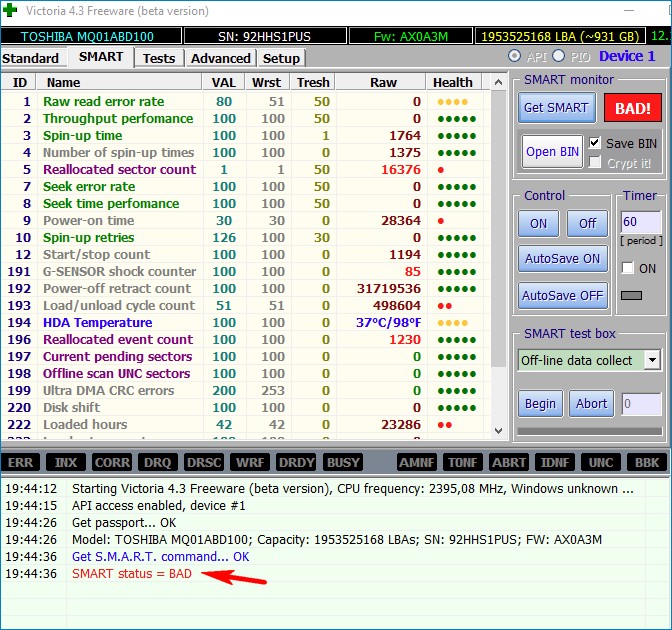The height and width of the screenshot is (630, 672).
Task: Enable the timer ON checkbox
Action: pos(627,268)
